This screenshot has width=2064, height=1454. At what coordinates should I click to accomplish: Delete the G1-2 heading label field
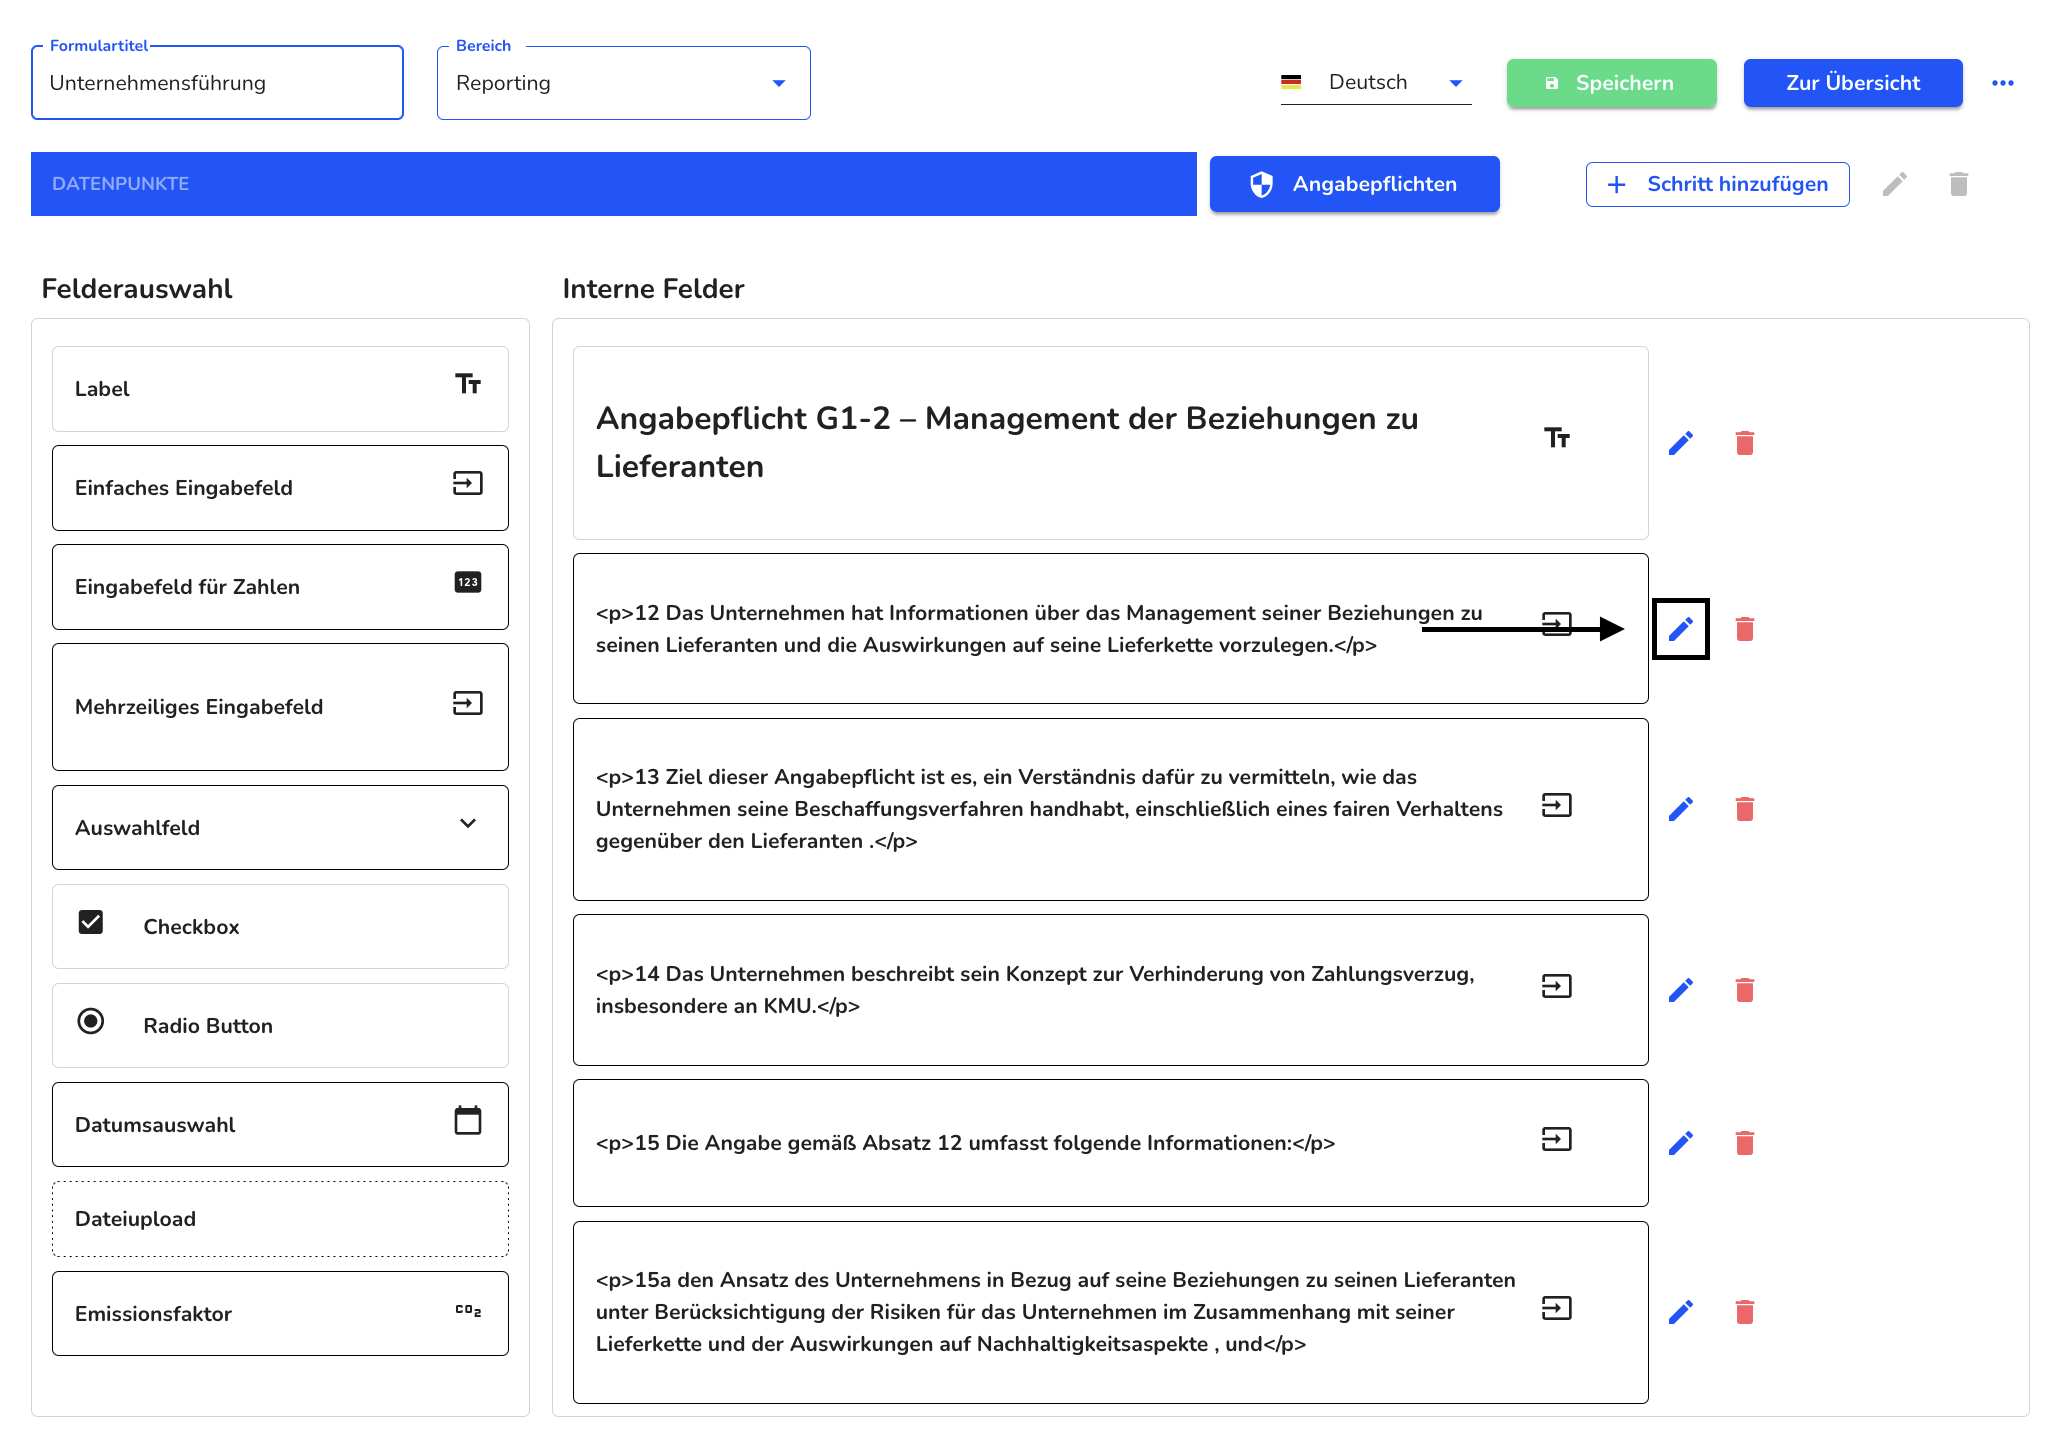pos(1745,443)
